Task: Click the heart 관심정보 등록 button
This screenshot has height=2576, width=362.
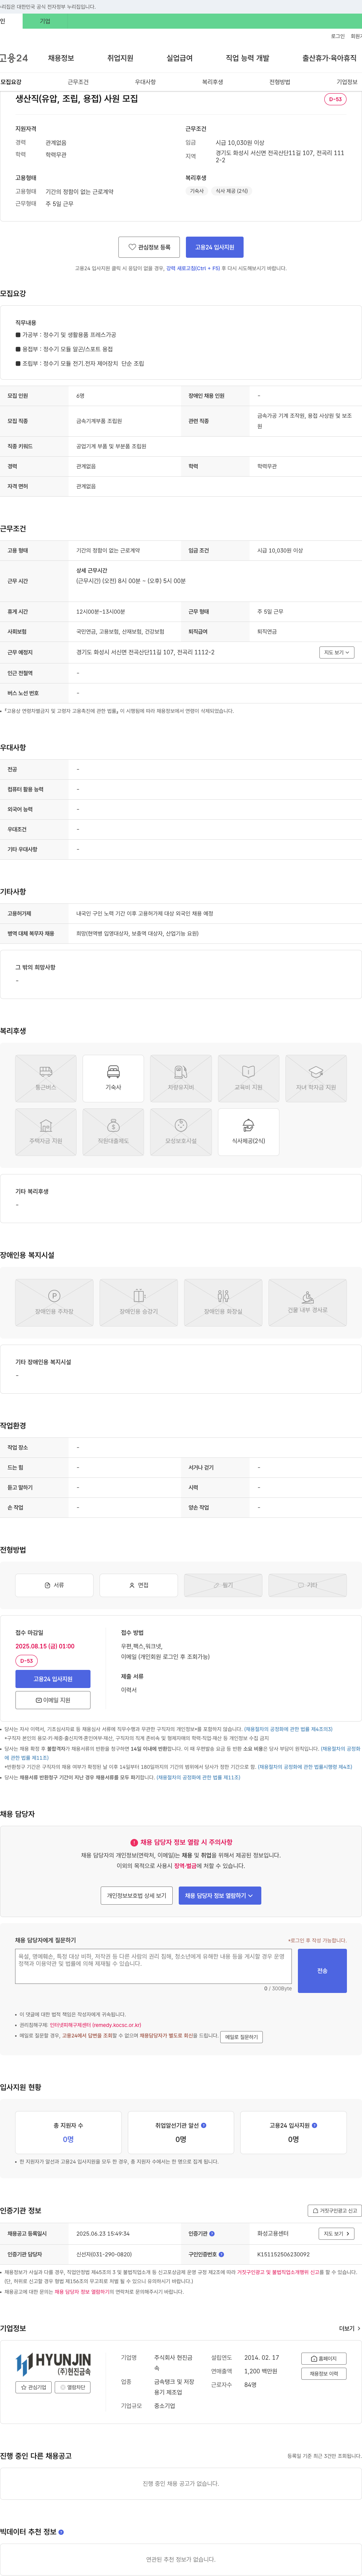Action: click(x=149, y=247)
